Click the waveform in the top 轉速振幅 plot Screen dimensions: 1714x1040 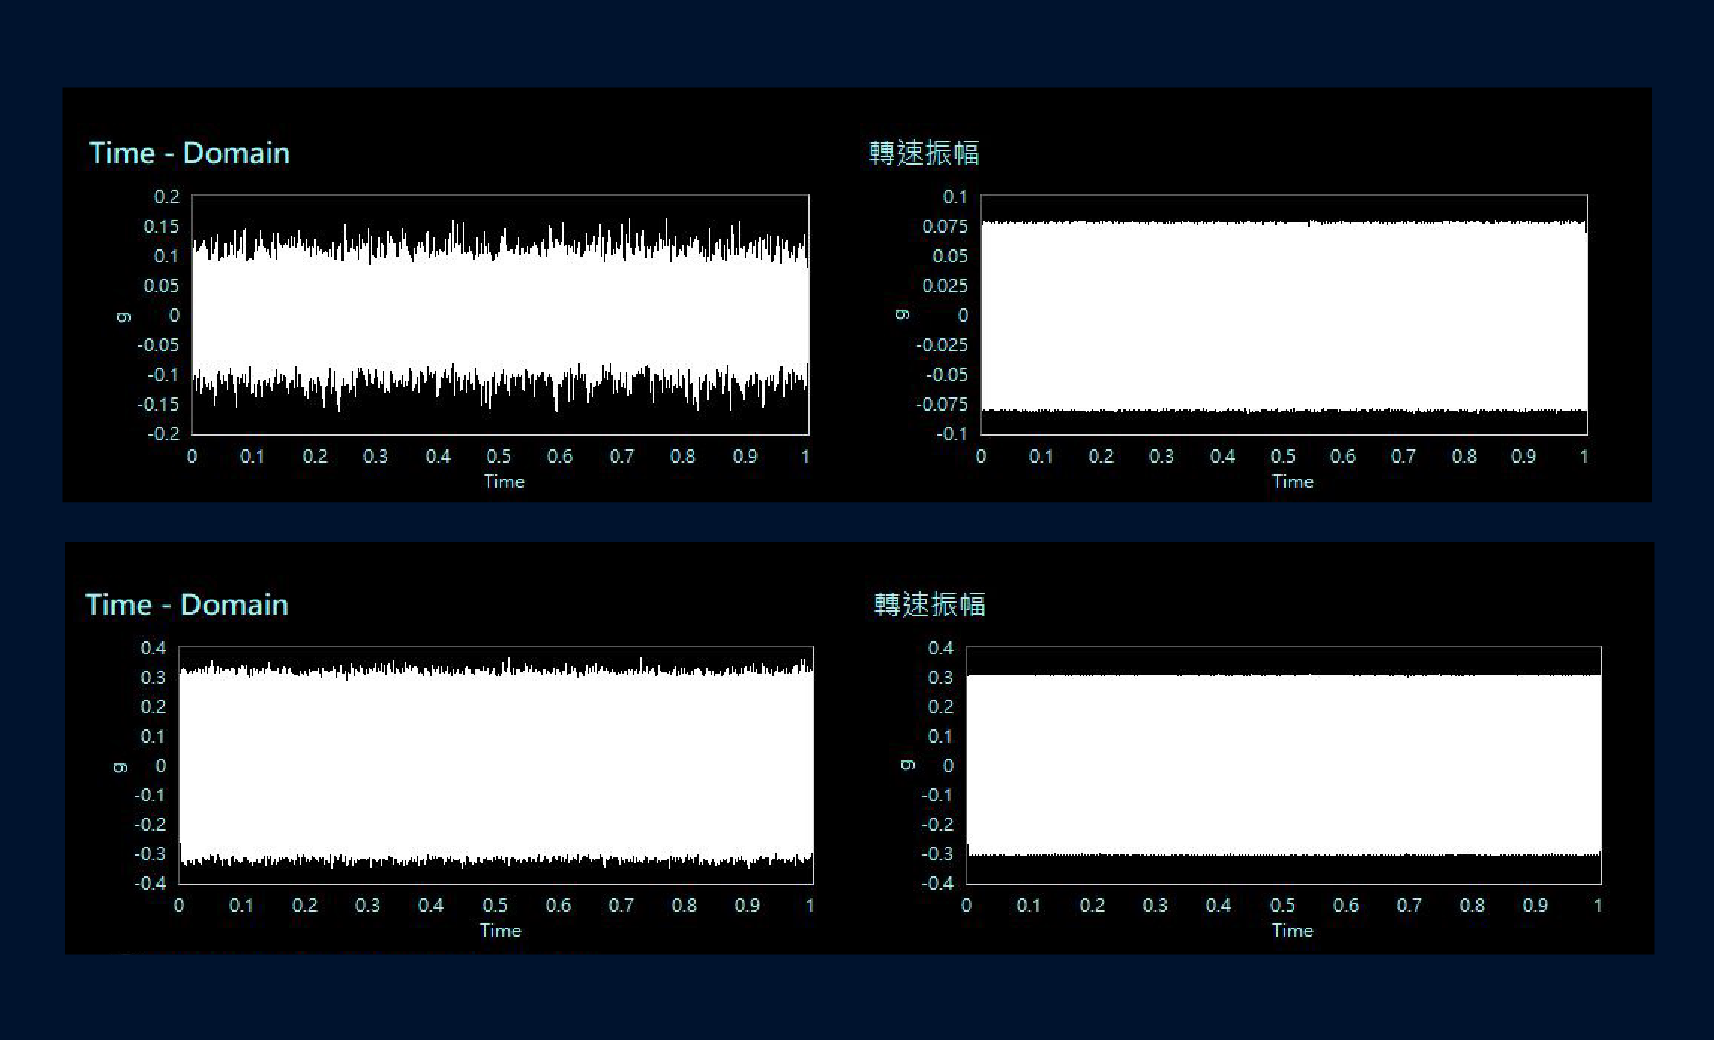point(1283,315)
